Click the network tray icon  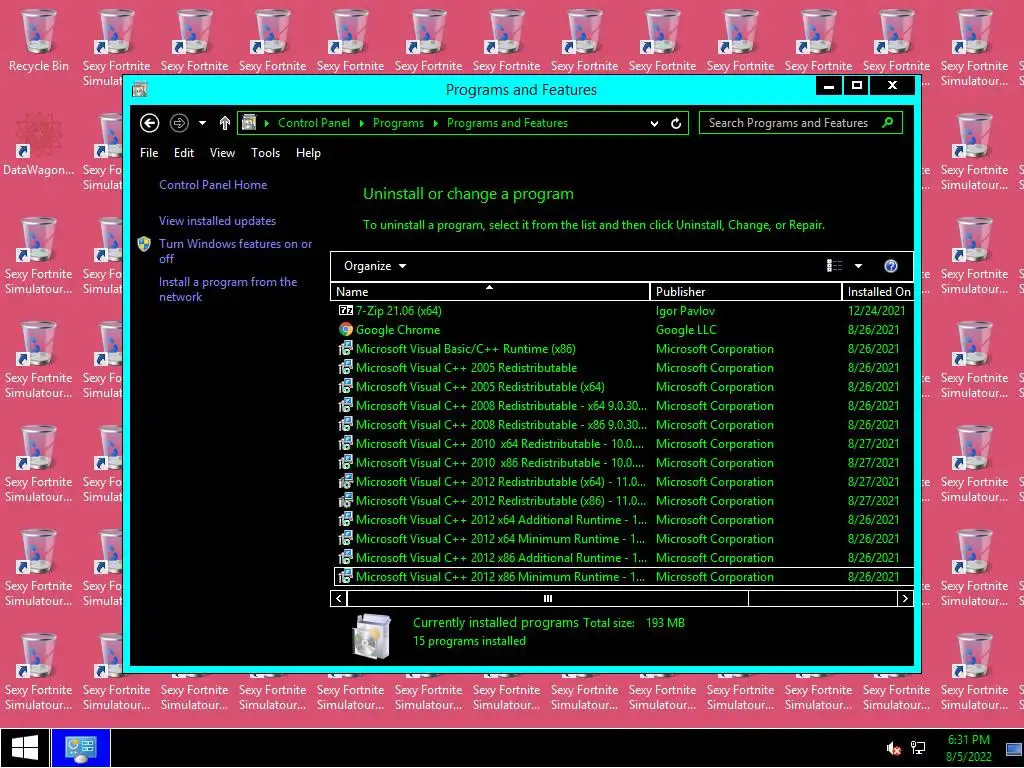tap(918, 748)
